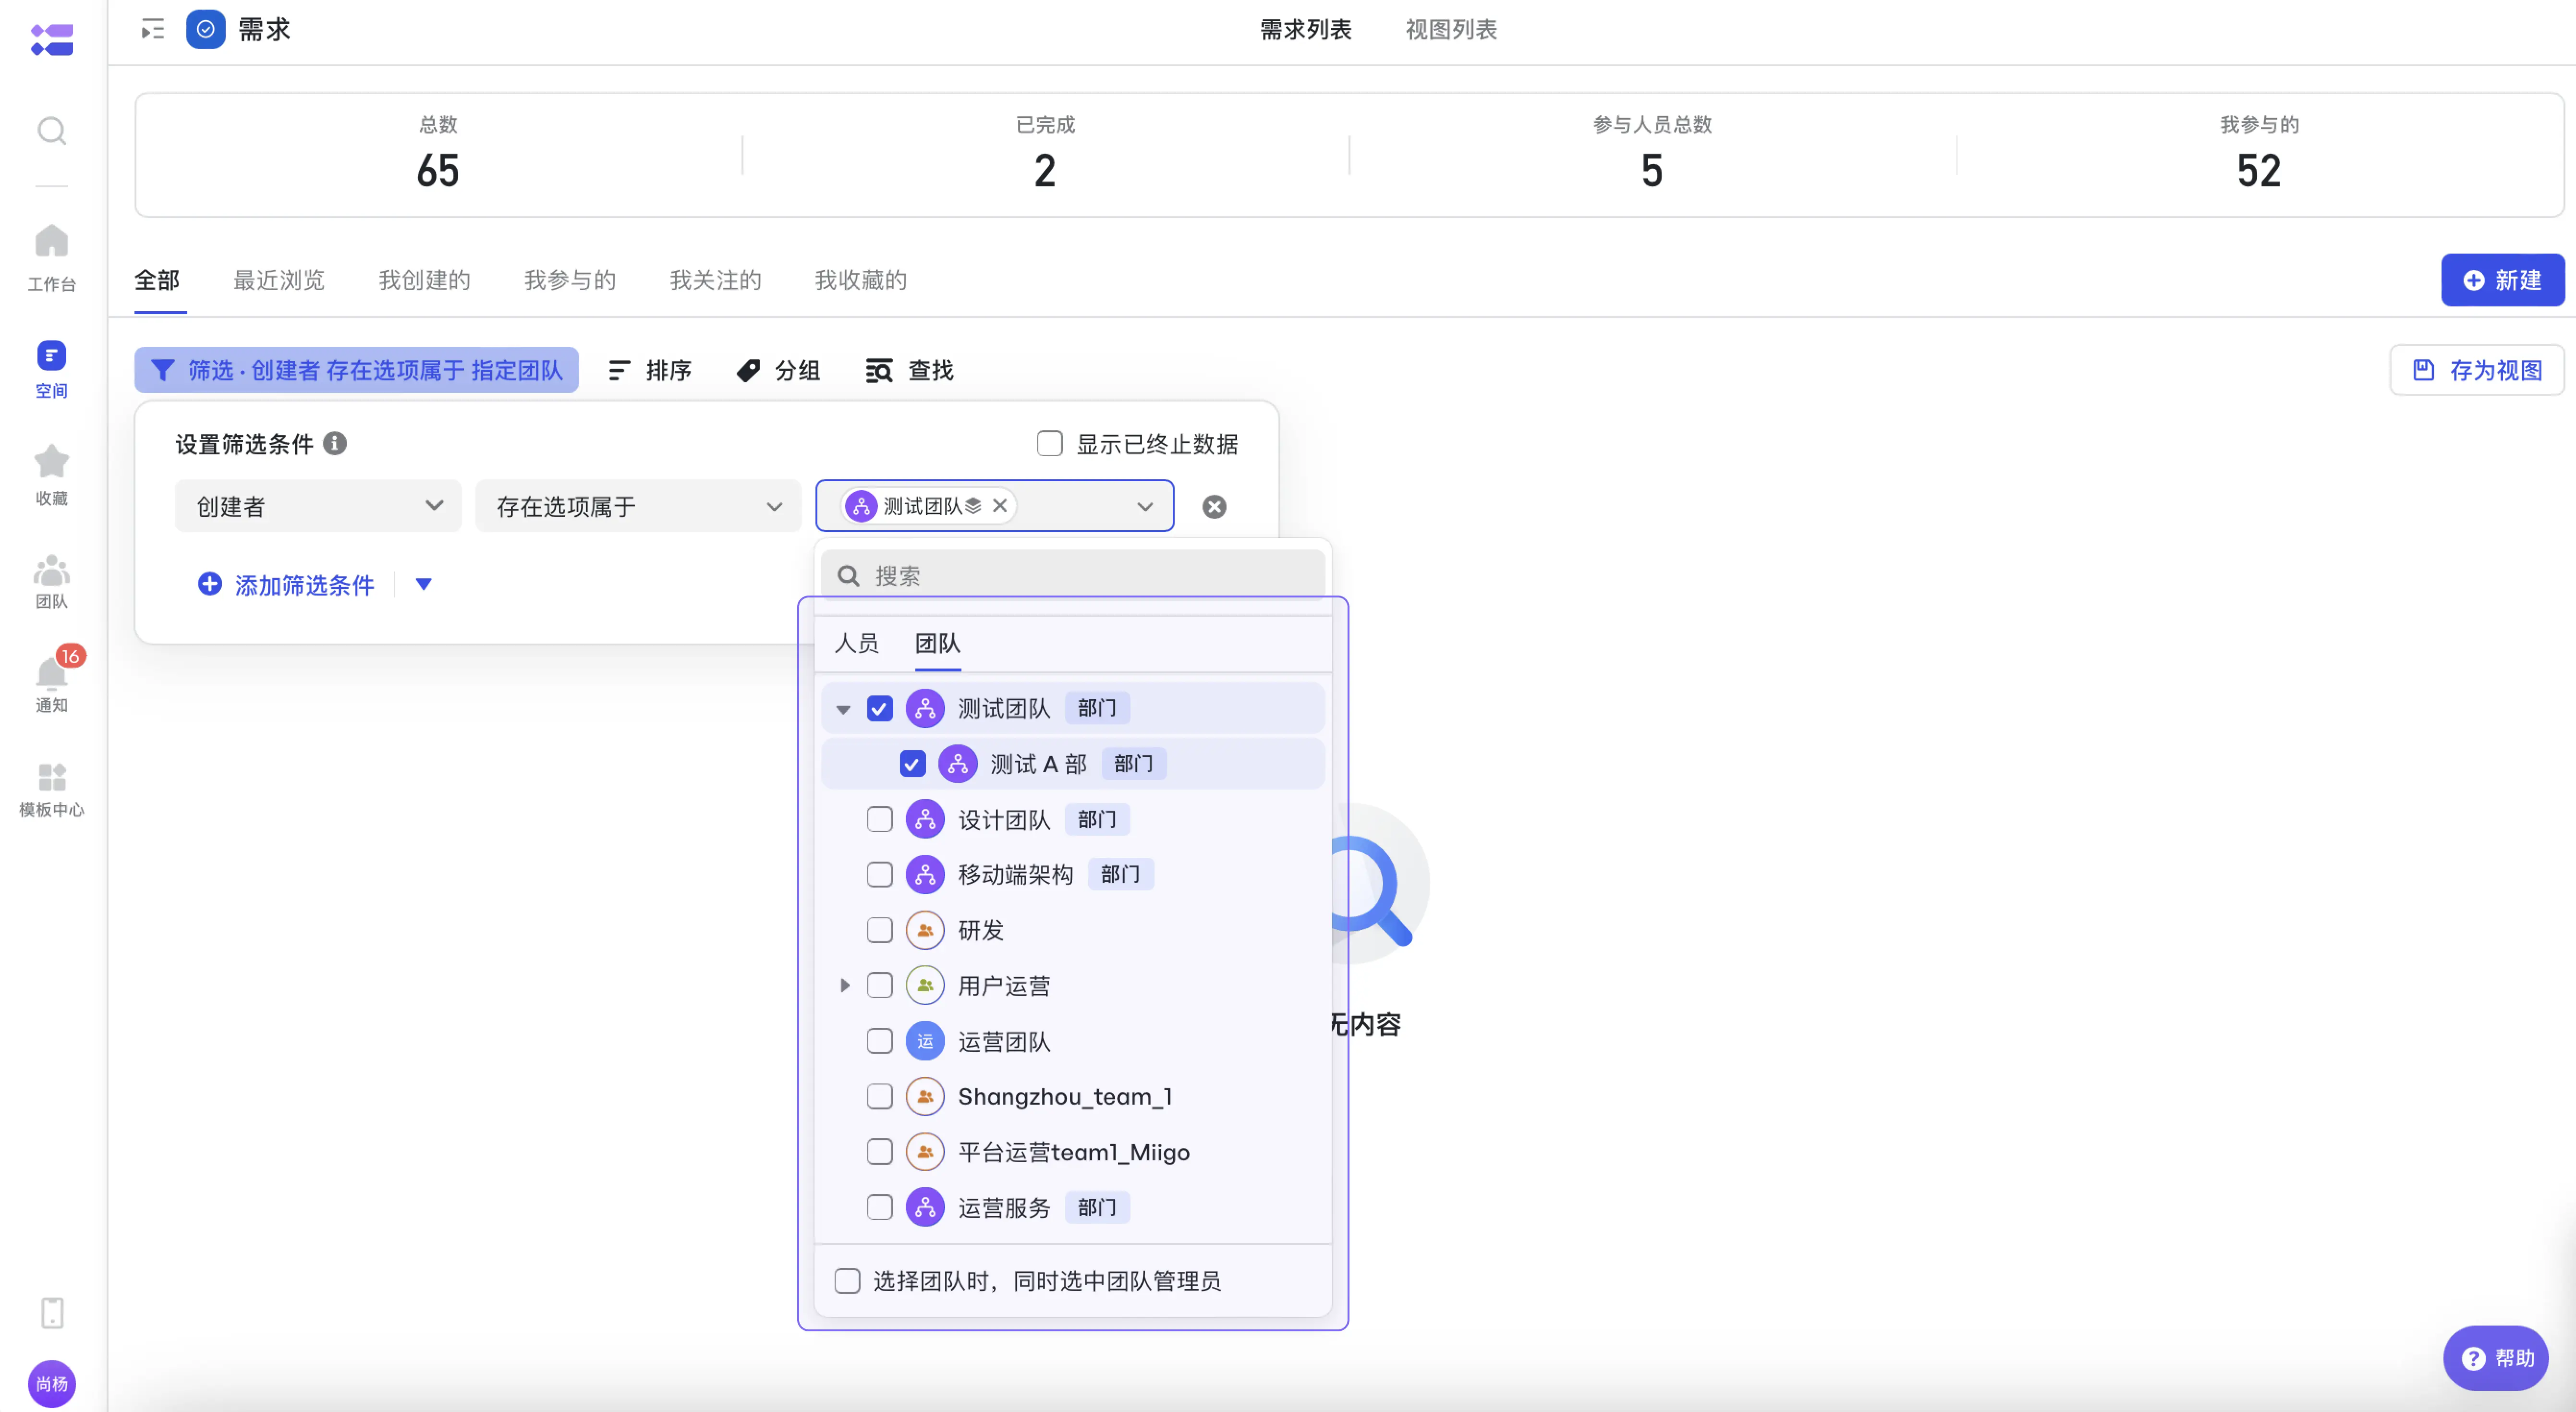Click the Shangzhou_team_1 avatar icon
2576x1412 pixels.
(925, 1096)
